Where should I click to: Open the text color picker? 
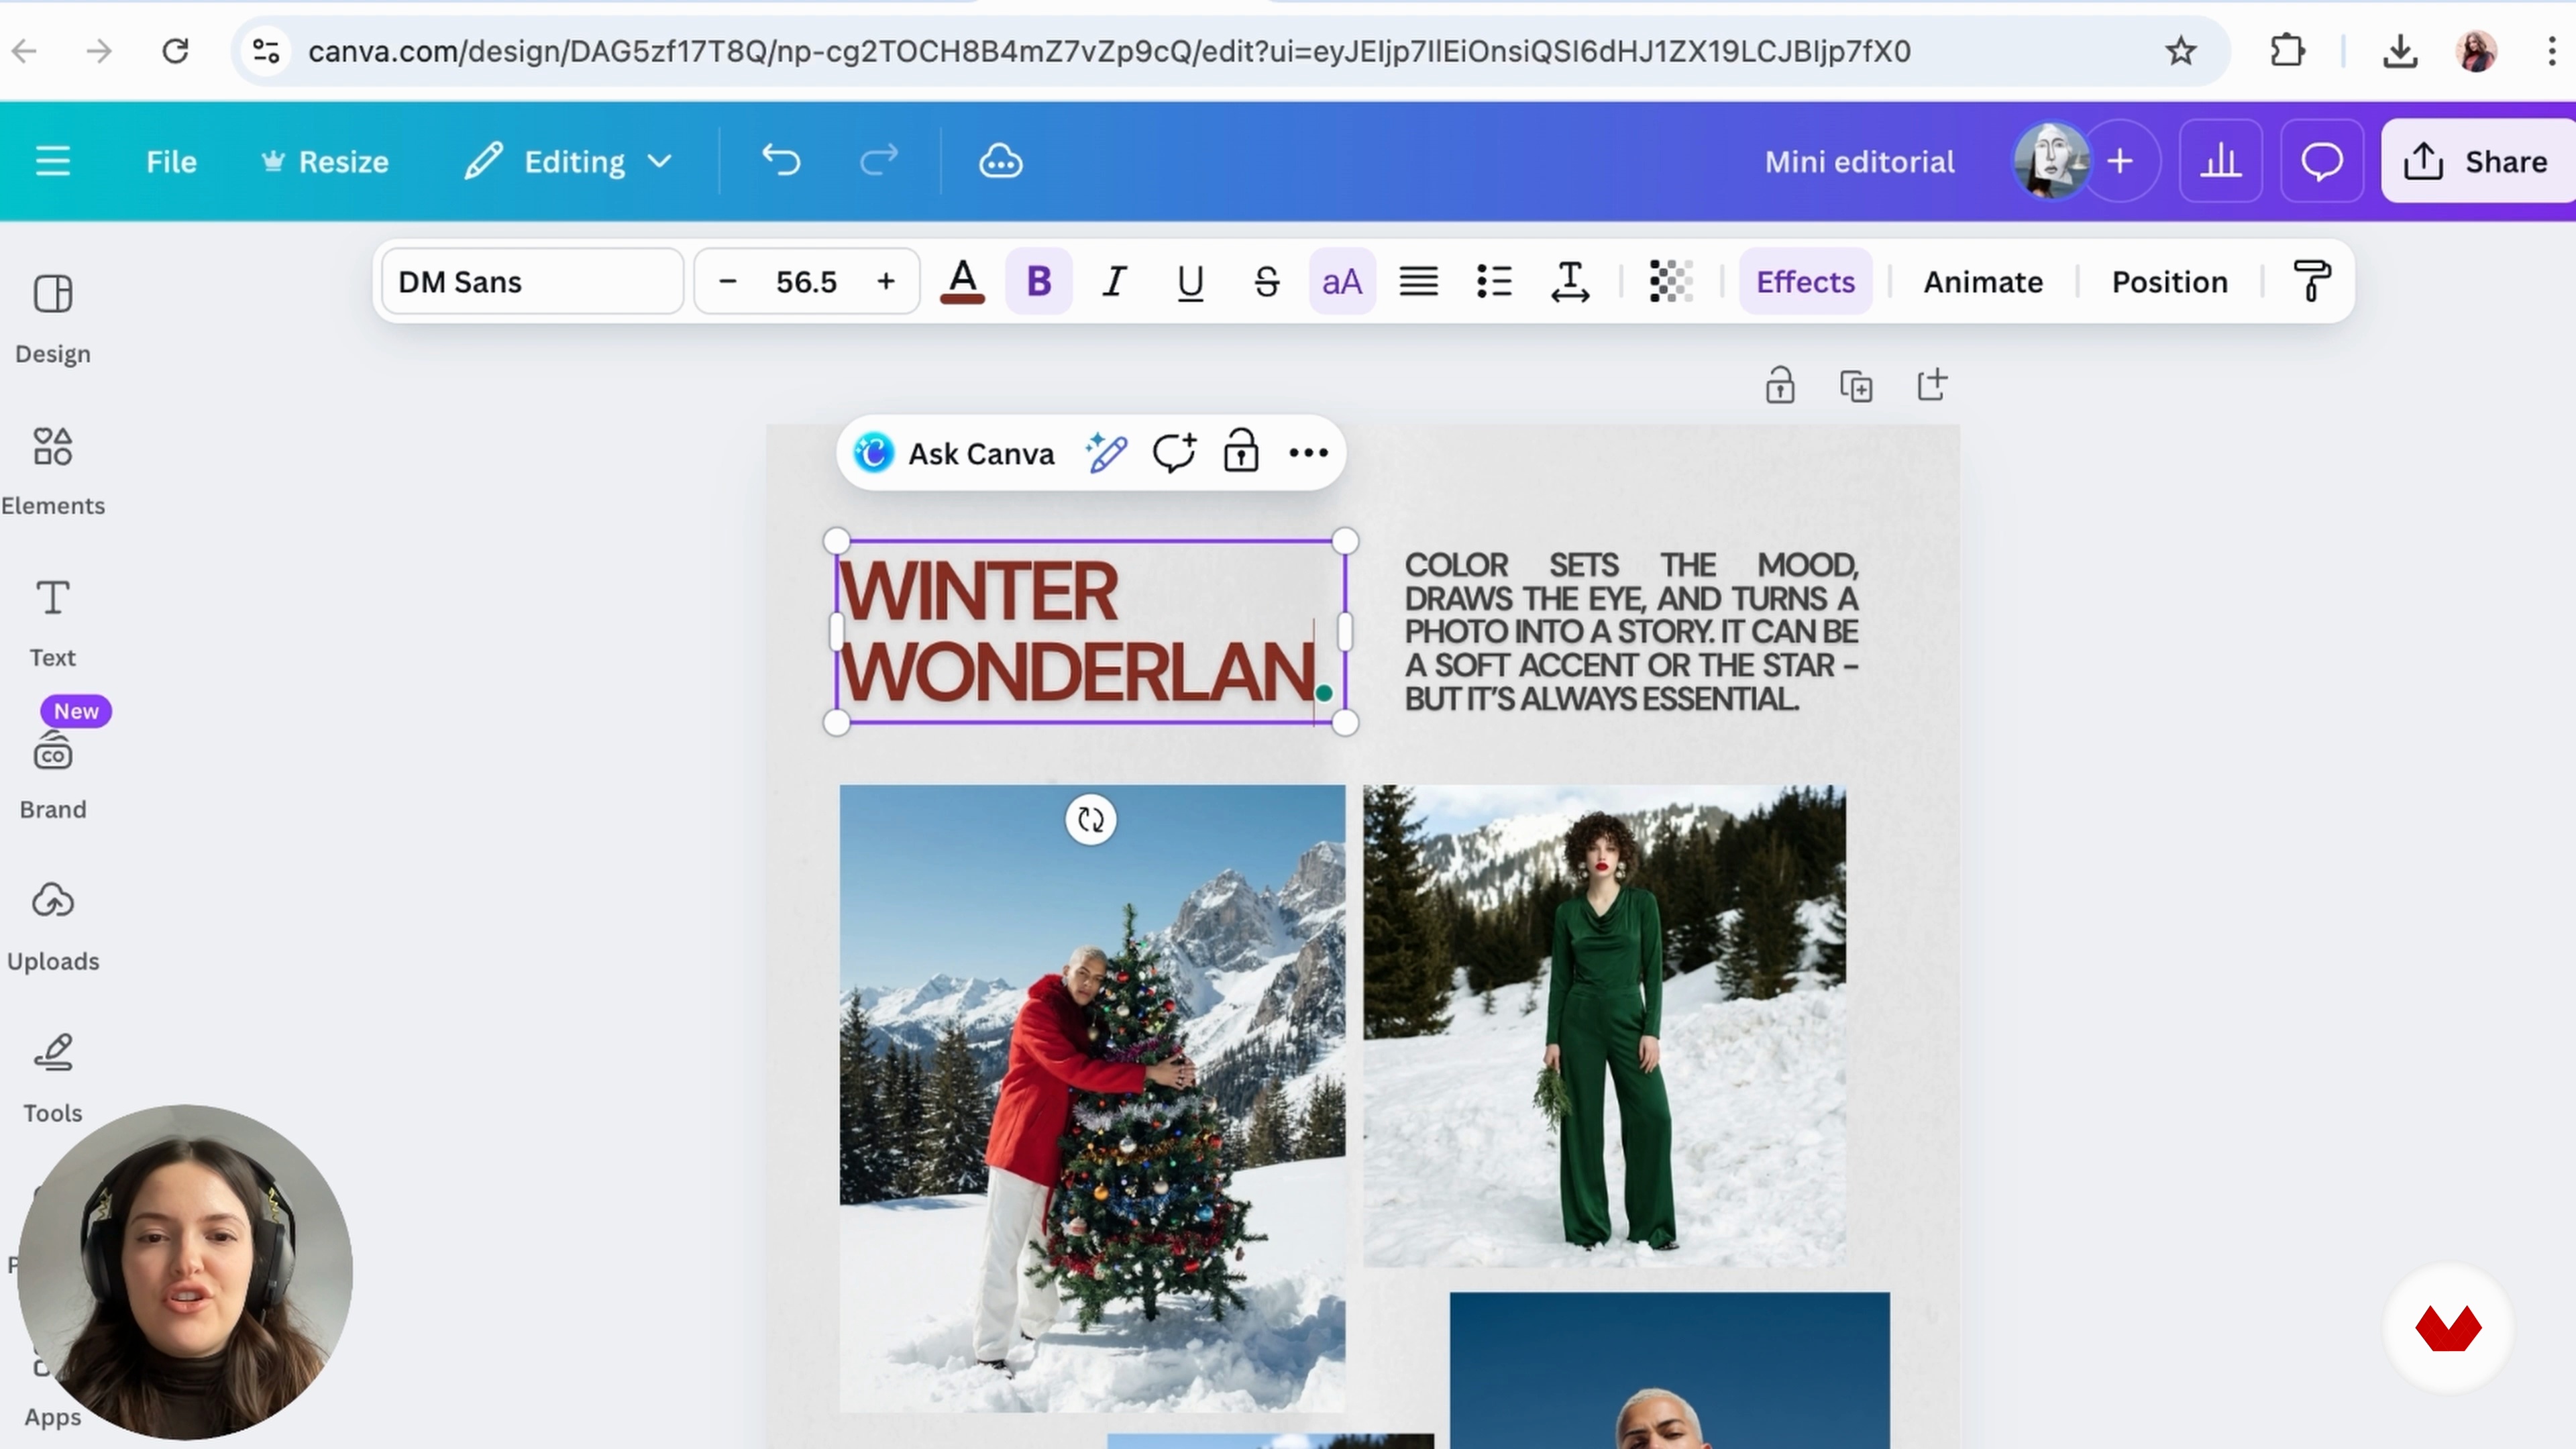pyautogui.click(x=962, y=282)
